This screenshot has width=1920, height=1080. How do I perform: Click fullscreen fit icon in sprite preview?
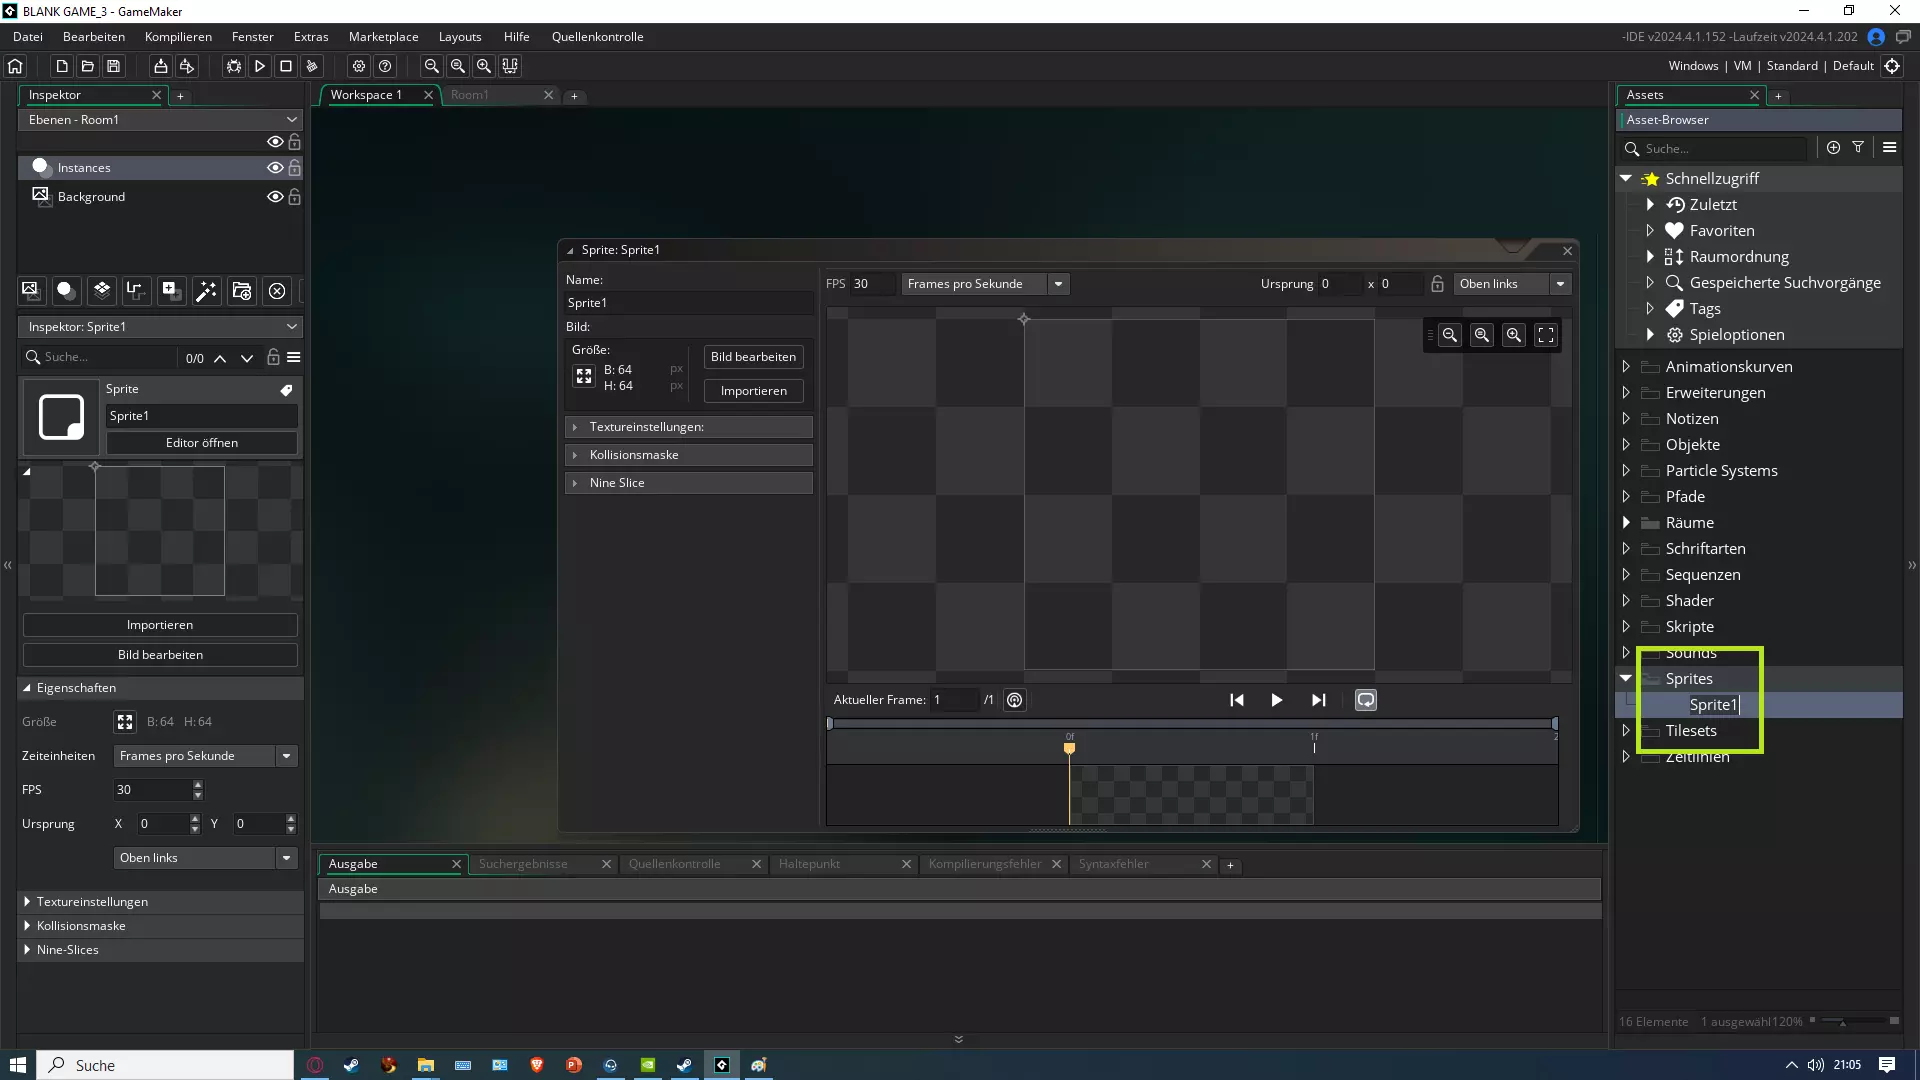(x=1546, y=336)
